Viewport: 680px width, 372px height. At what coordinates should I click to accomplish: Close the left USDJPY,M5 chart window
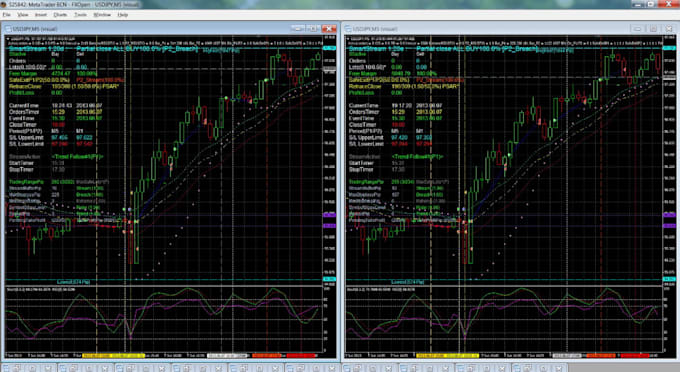click(x=329, y=29)
